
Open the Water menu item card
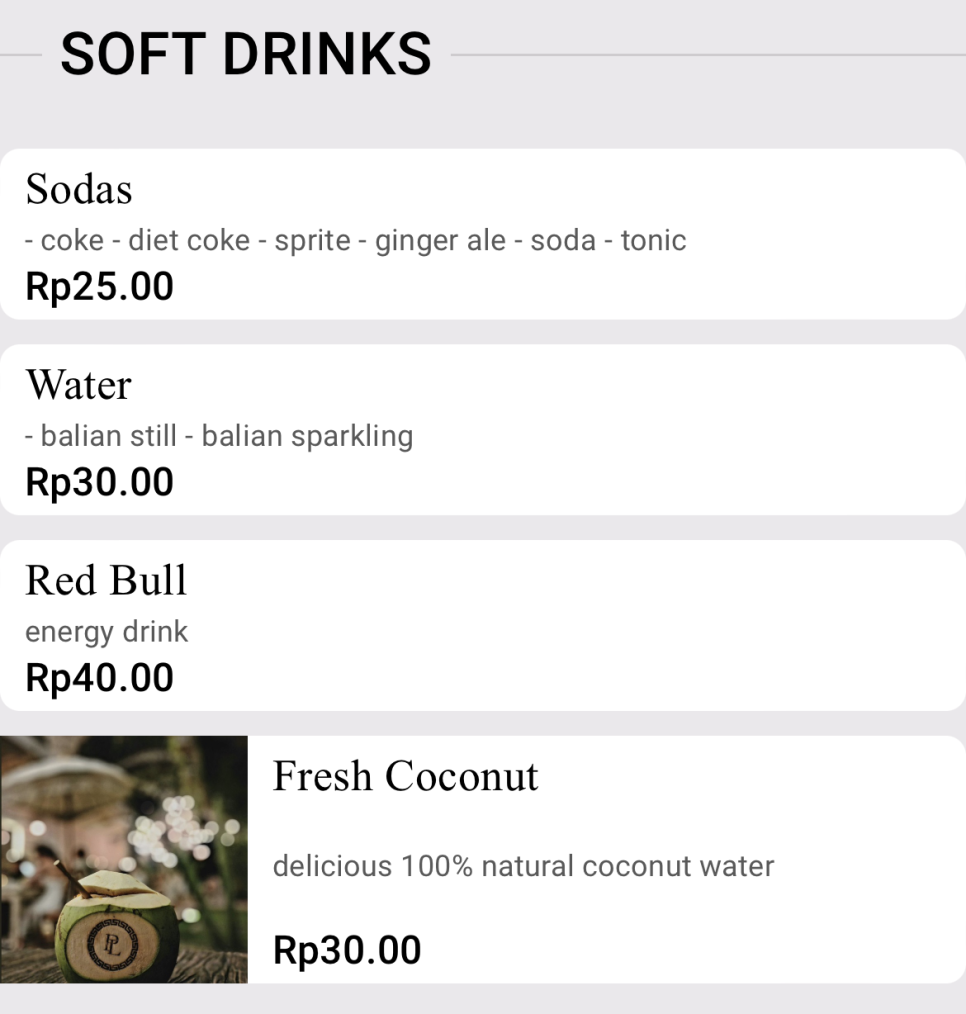click(x=483, y=429)
